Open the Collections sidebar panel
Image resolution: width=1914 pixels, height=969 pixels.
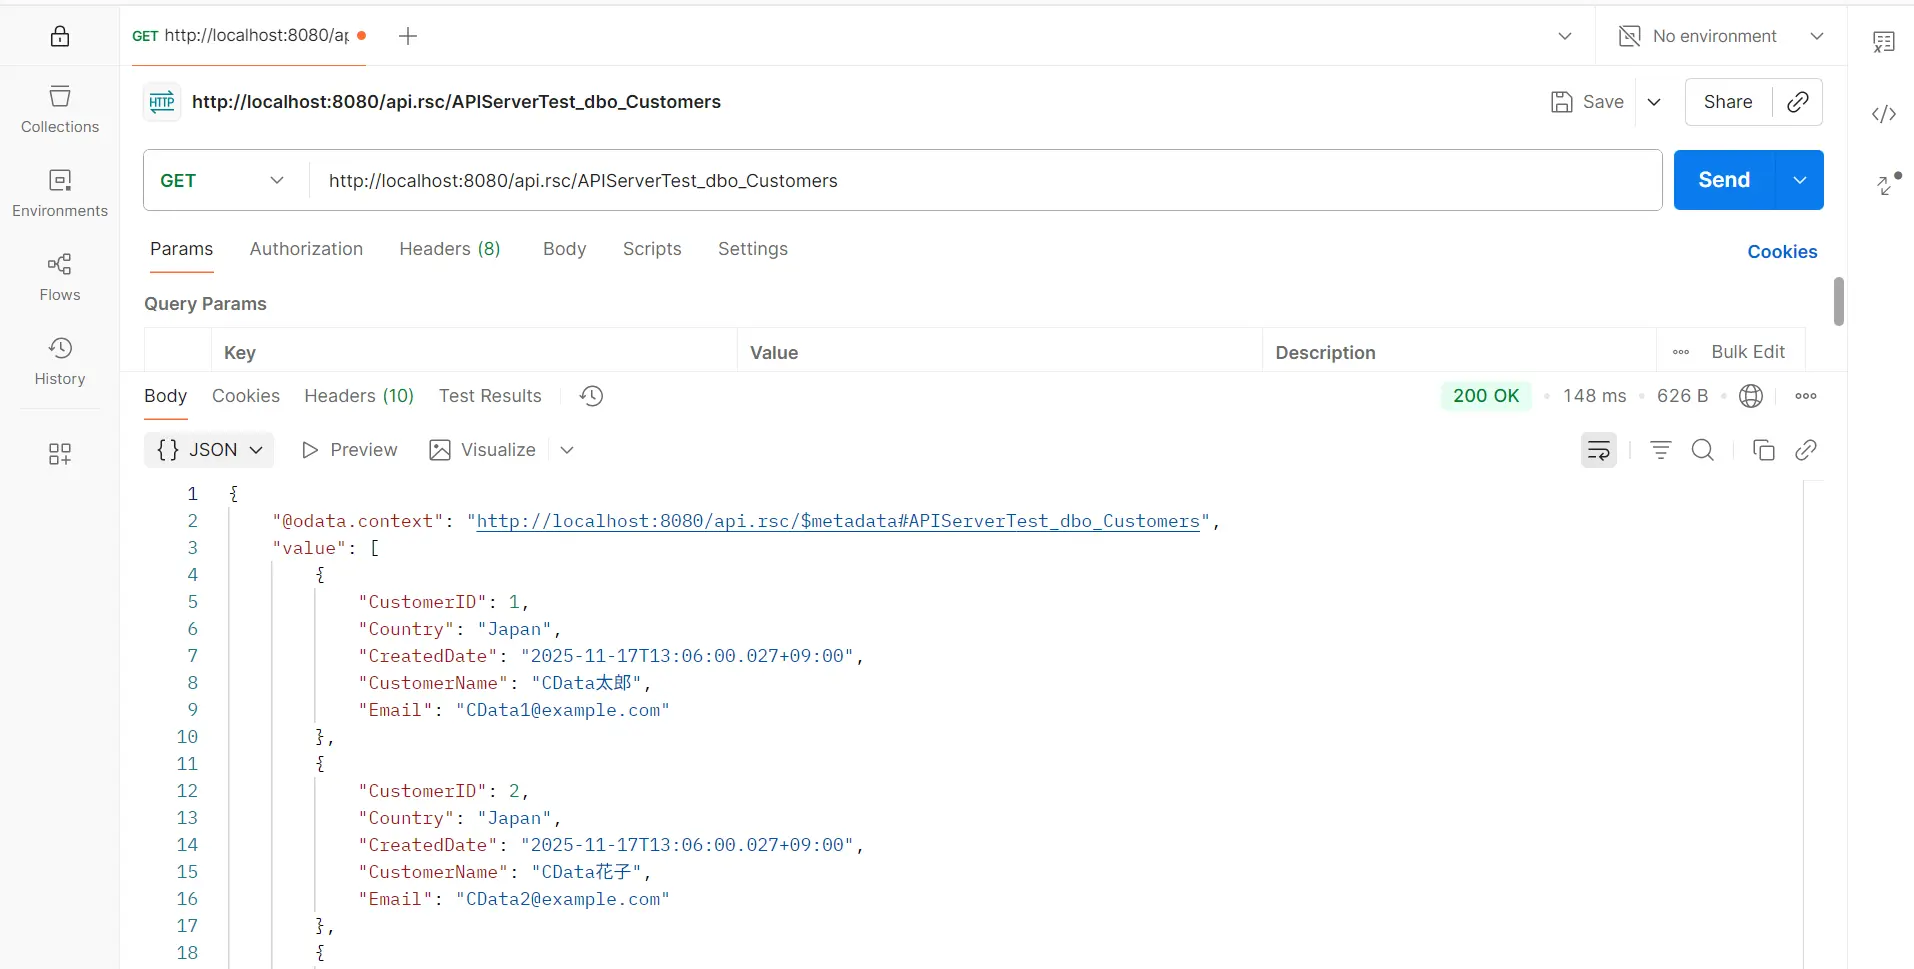click(60, 109)
